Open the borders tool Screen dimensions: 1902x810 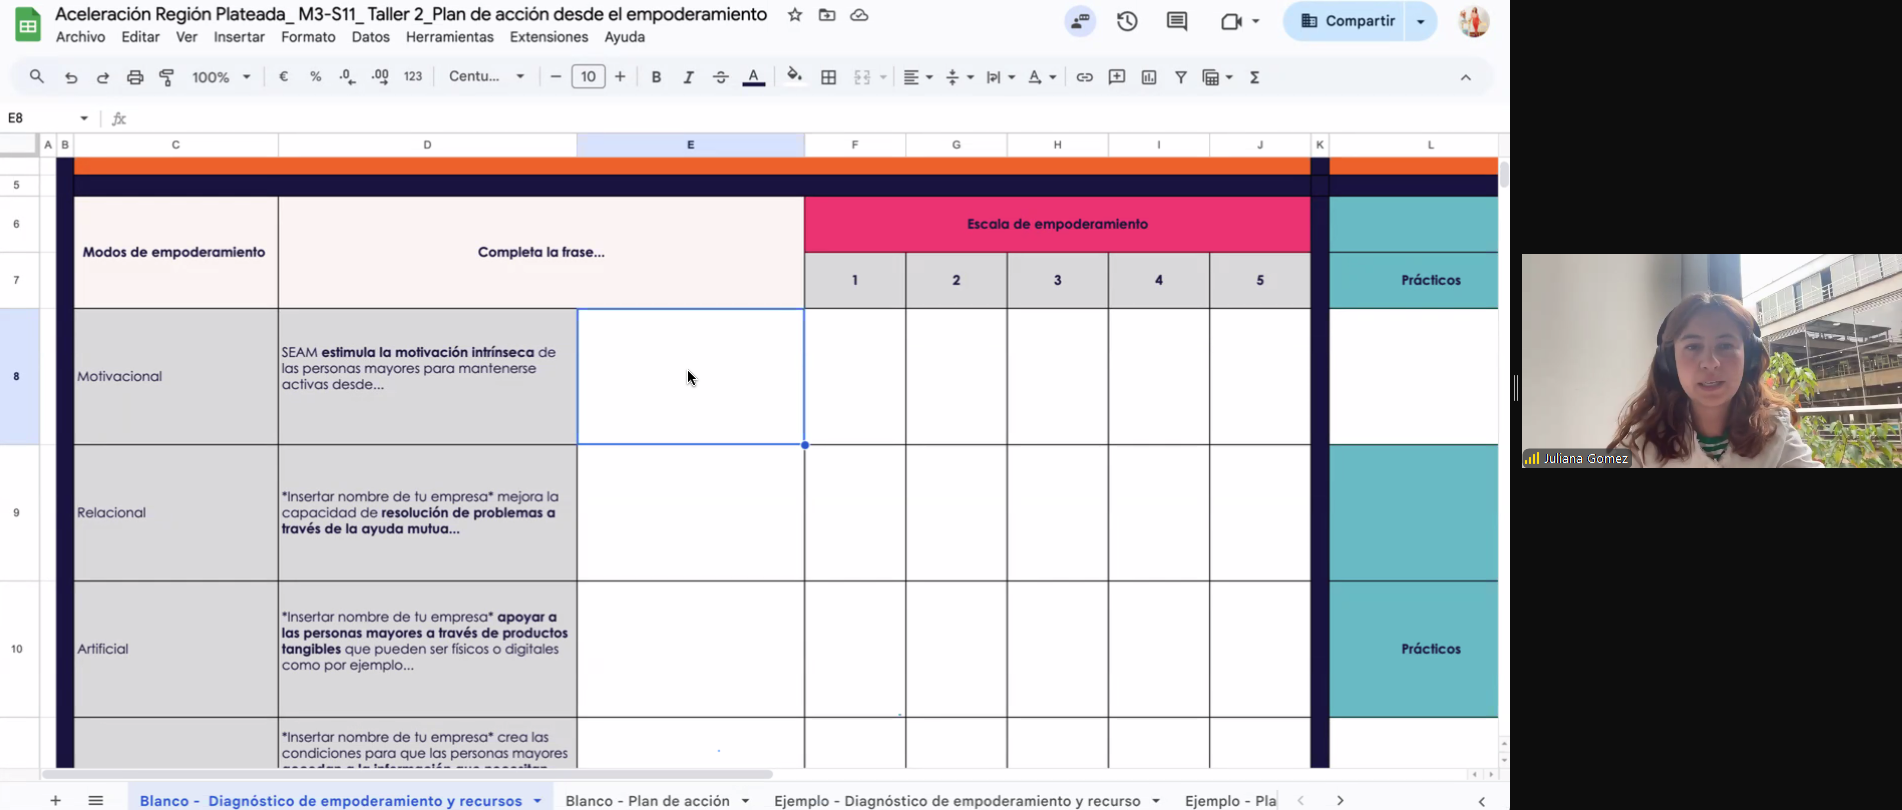[828, 77]
